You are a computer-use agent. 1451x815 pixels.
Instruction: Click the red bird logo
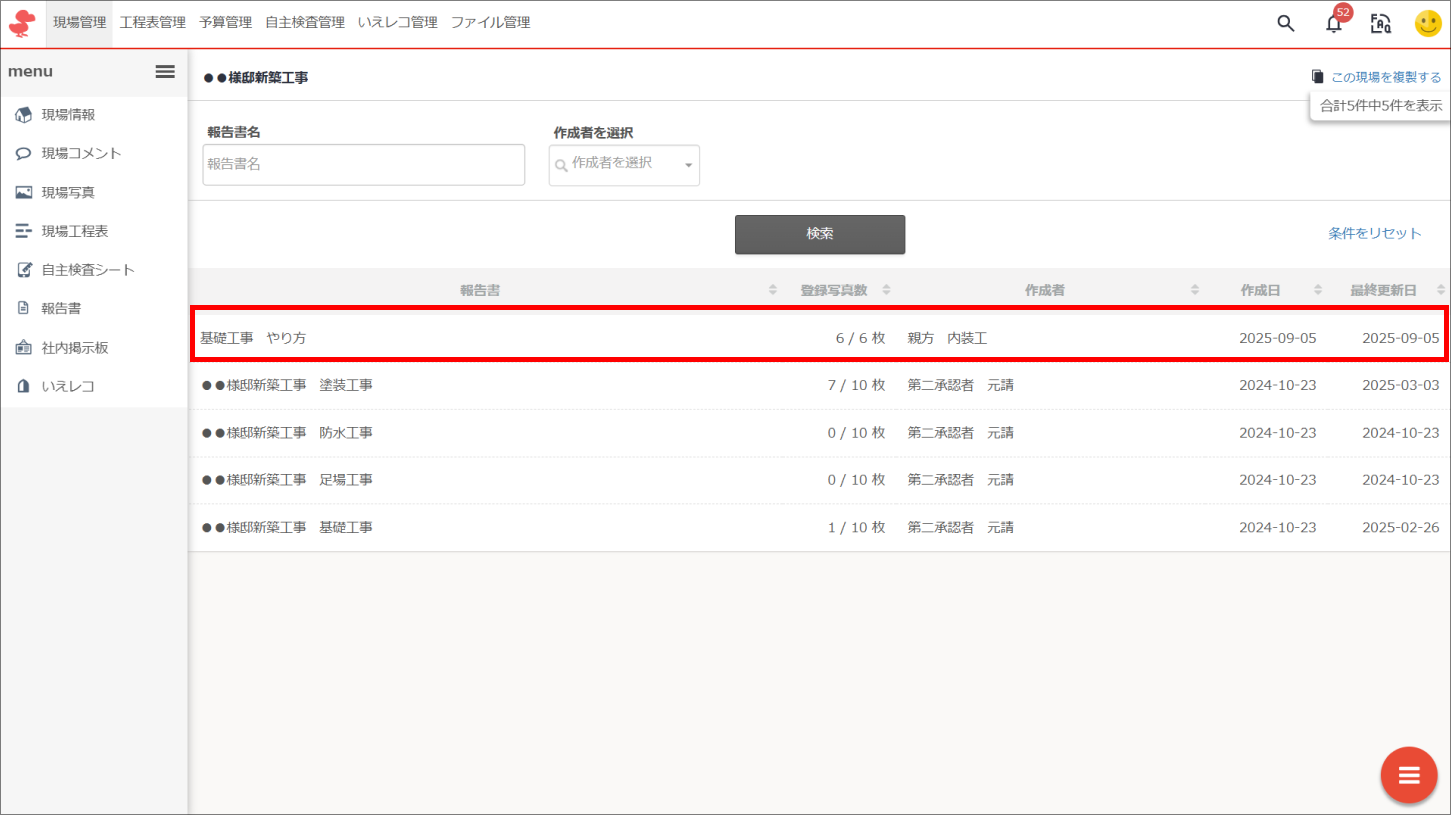click(22, 23)
